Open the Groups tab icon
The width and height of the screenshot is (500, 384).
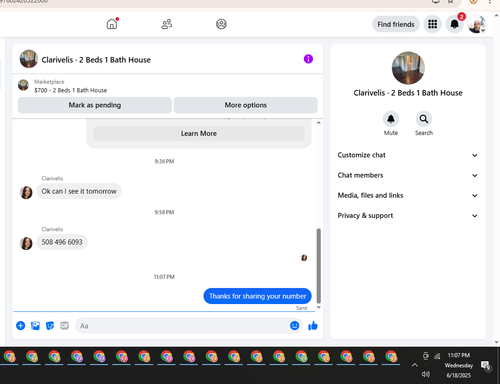tap(221, 24)
